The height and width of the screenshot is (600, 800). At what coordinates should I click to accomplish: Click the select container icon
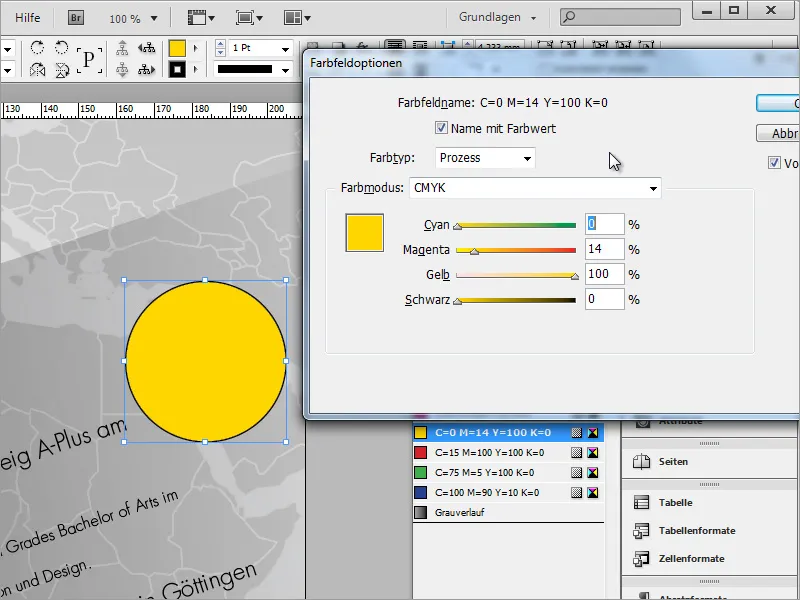(x=122, y=48)
